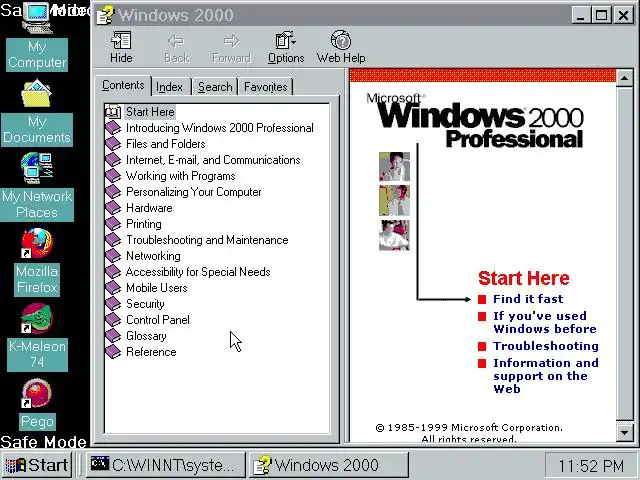Click the Start button
Viewport: 640px width, 480px height.
[37, 465]
